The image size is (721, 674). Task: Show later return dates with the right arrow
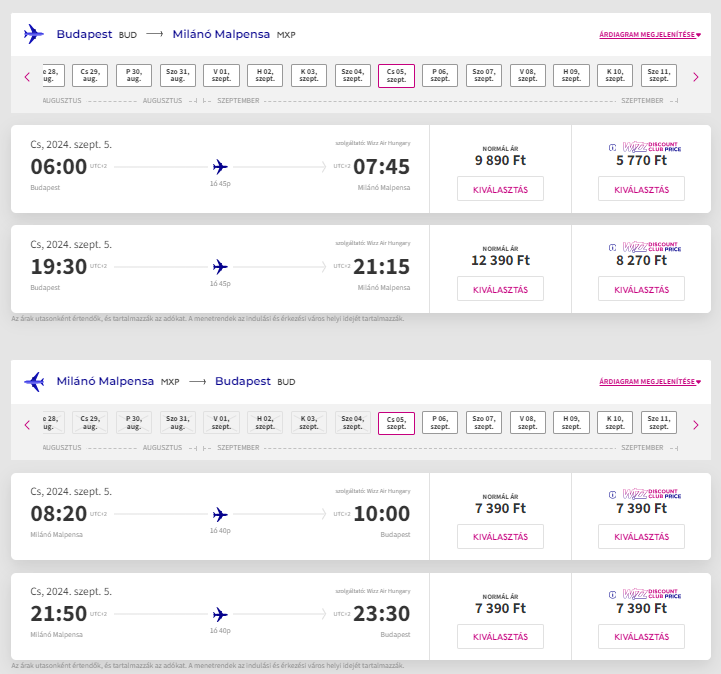pos(695,424)
